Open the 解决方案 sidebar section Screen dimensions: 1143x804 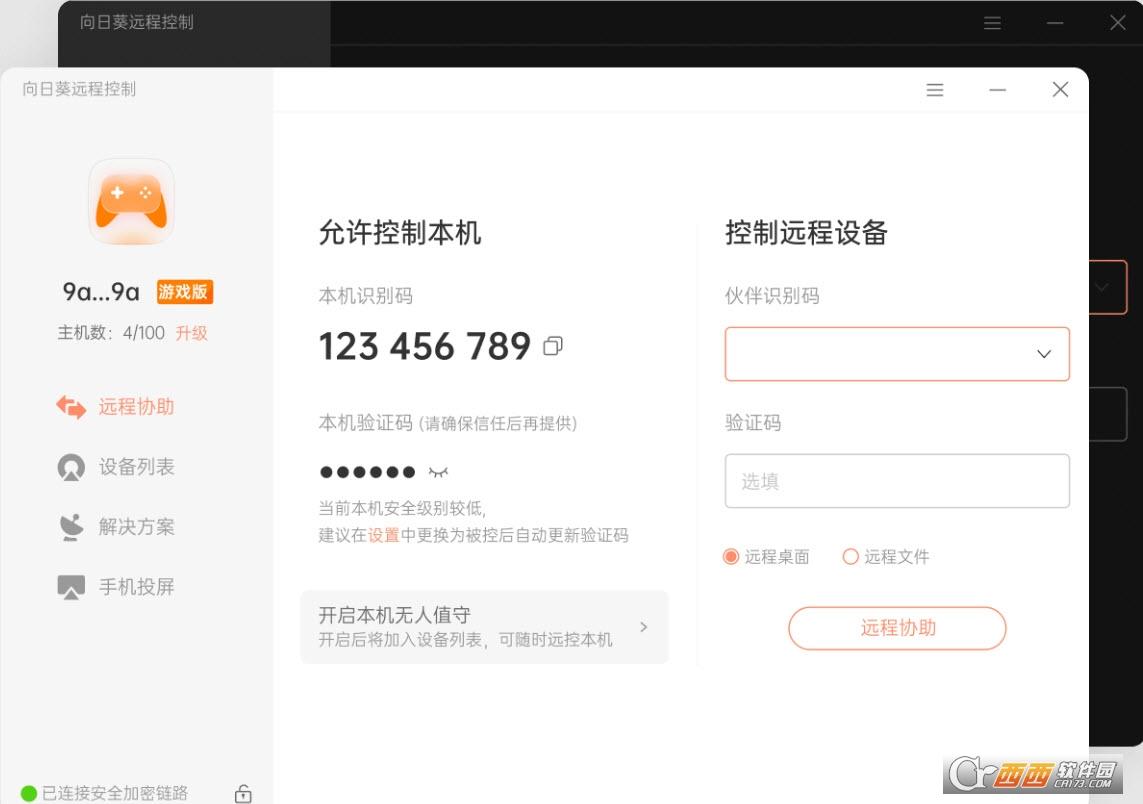pyautogui.click(x=115, y=526)
